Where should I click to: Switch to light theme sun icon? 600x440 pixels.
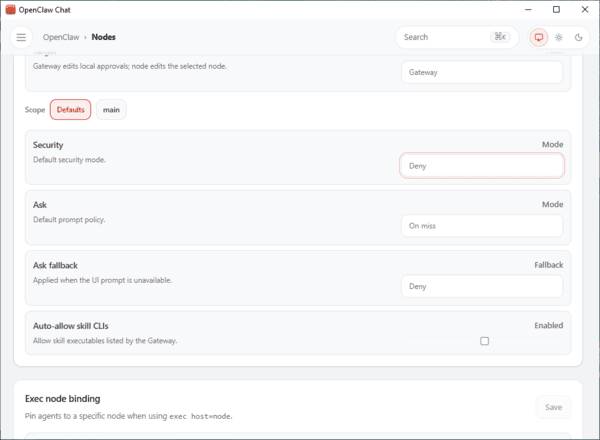tap(559, 37)
